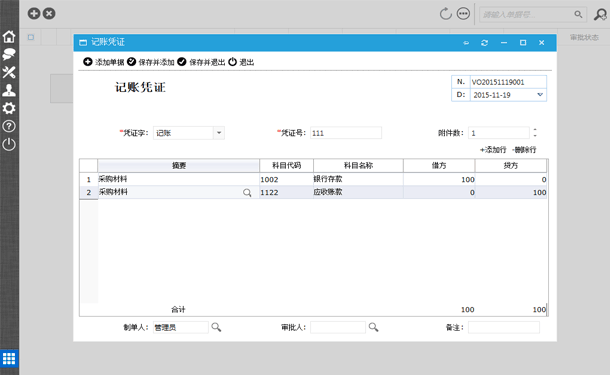Open the Home icon in the sidebar
This screenshot has width=610, height=375.
9,37
